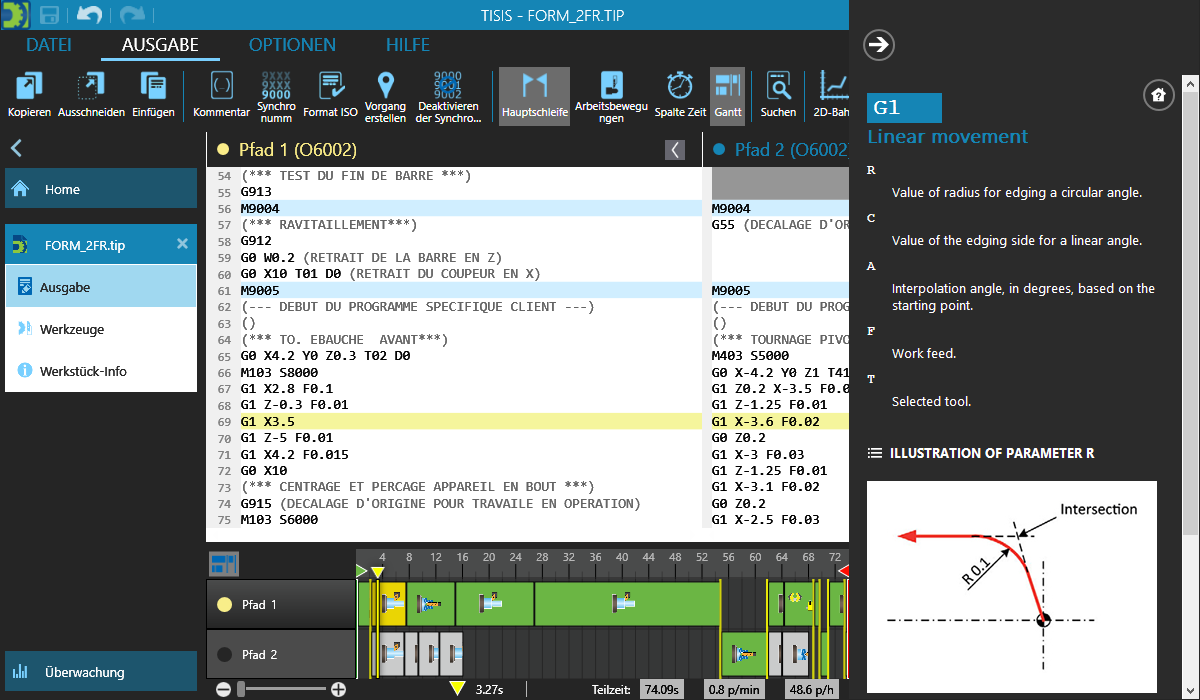Open the Format ISO tool
This screenshot has width=1200, height=700.
click(x=330, y=87)
